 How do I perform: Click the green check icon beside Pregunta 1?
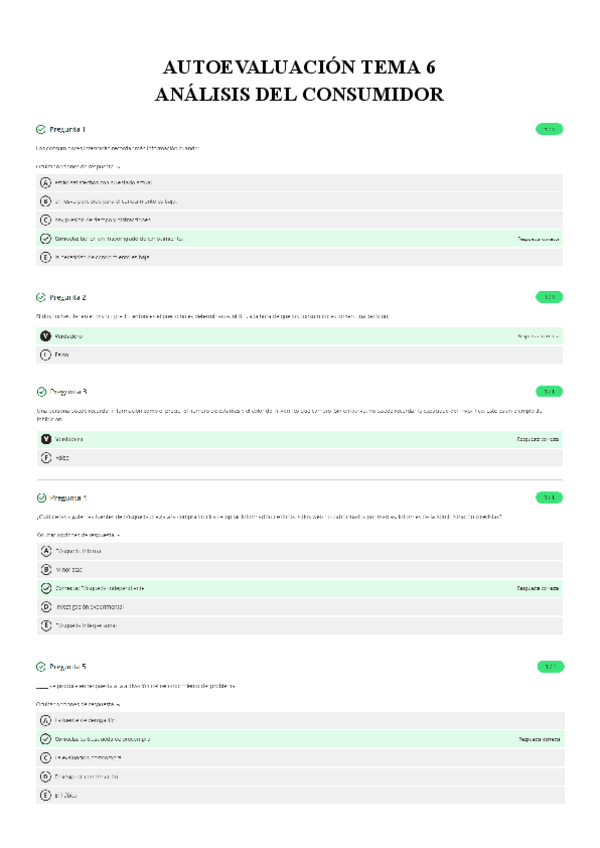coord(40,129)
